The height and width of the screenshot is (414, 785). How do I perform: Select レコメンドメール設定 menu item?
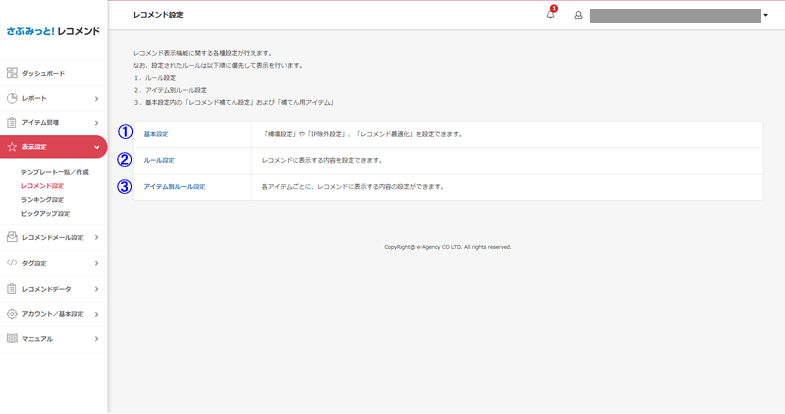(x=54, y=238)
